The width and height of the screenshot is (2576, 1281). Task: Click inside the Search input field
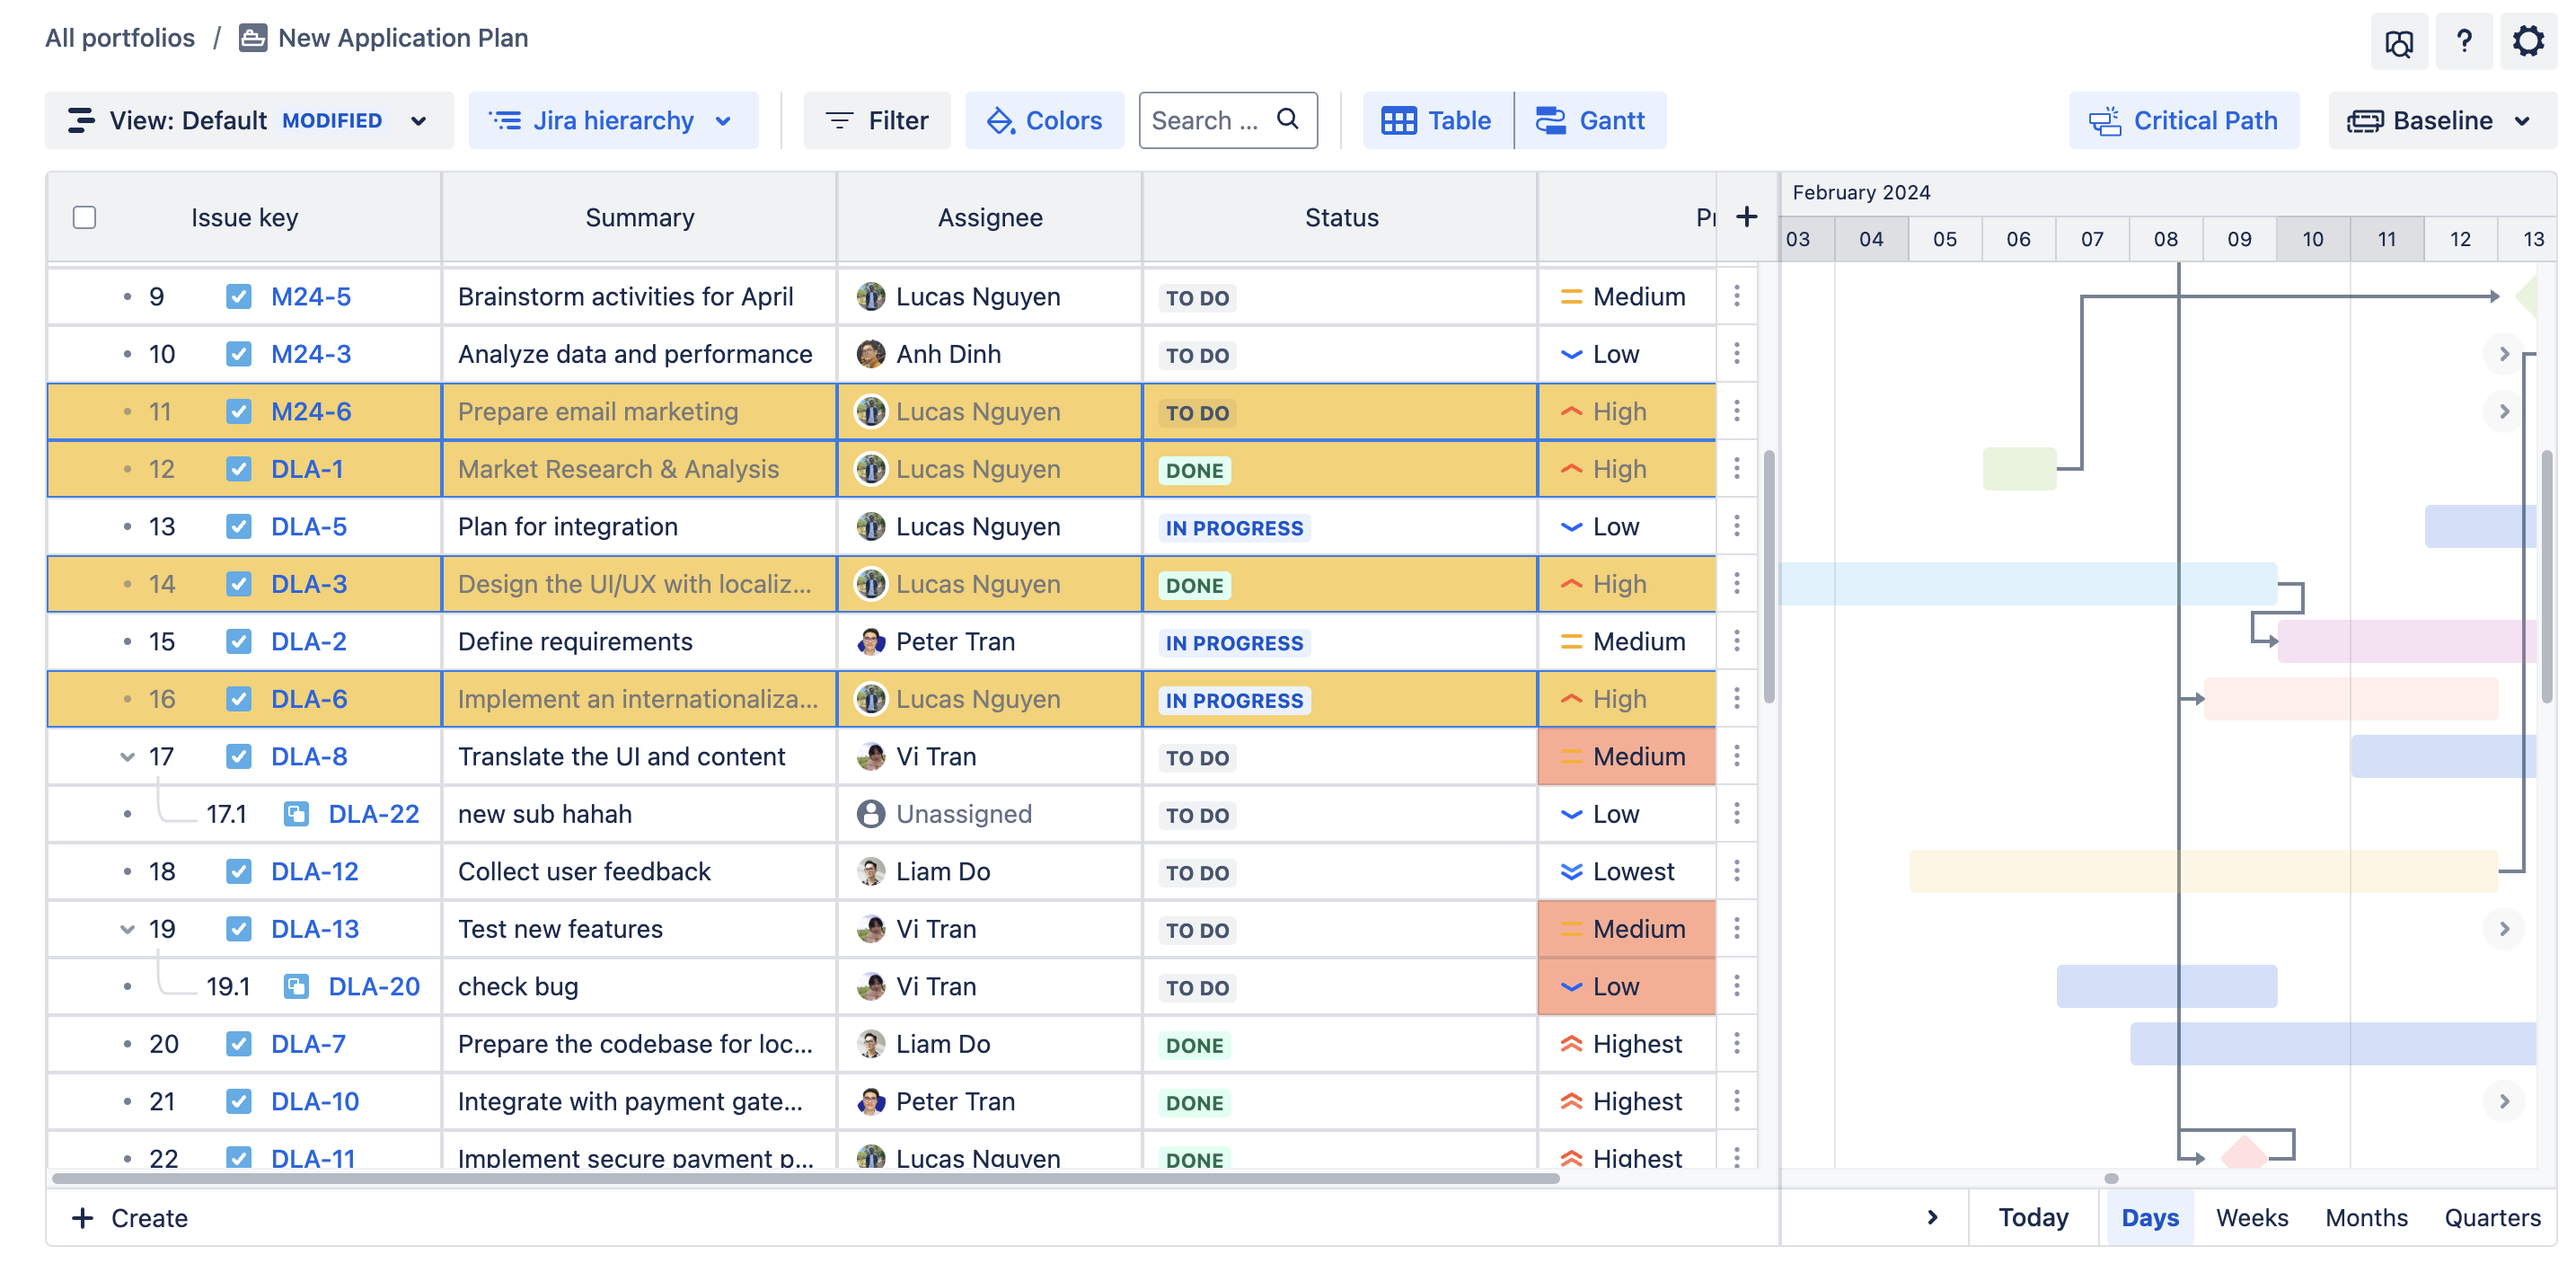(x=1205, y=120)
